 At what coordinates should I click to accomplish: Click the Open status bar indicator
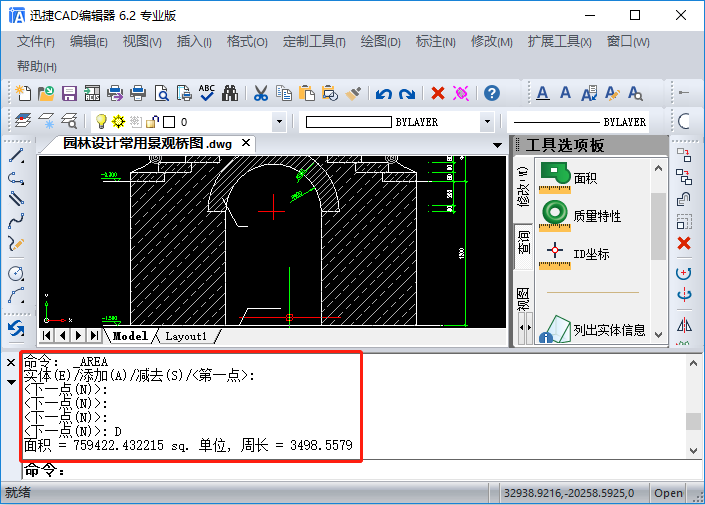(668, 493)
